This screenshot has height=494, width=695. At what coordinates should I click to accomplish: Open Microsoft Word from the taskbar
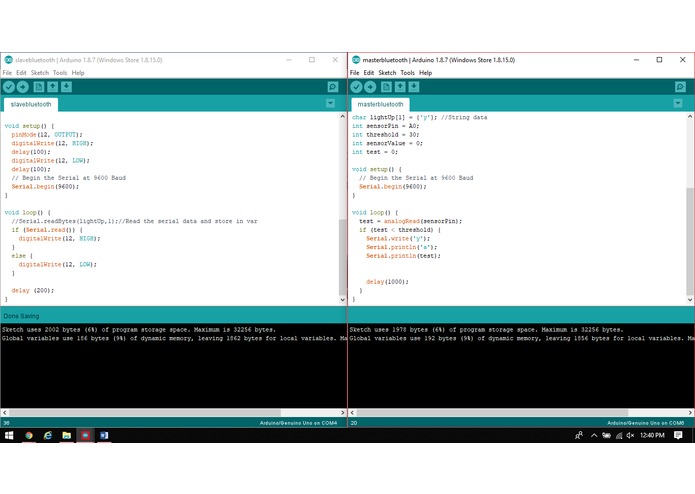[x=104, y=436]
